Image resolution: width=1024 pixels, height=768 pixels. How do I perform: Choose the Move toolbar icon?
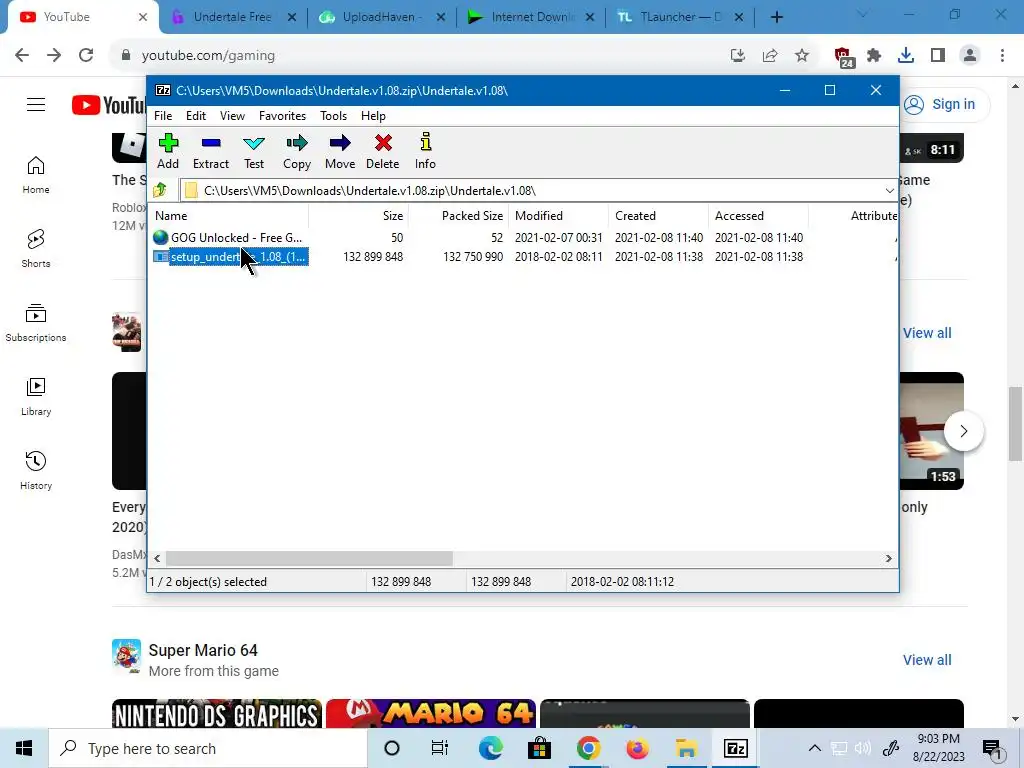pyautogui.click(x=340, y=152)
